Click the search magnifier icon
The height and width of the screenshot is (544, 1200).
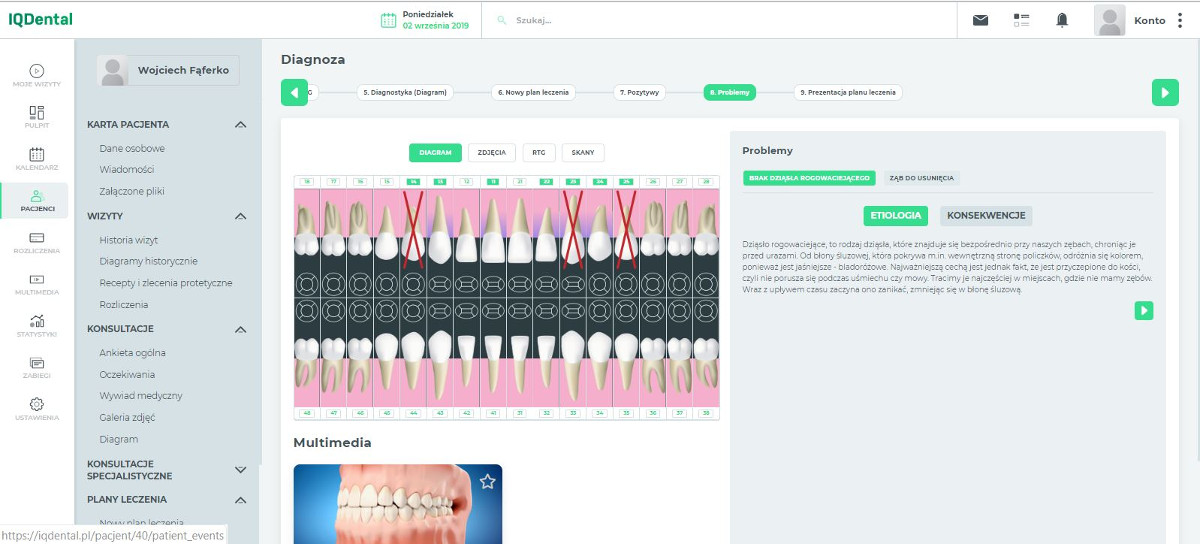pos(501,20)
